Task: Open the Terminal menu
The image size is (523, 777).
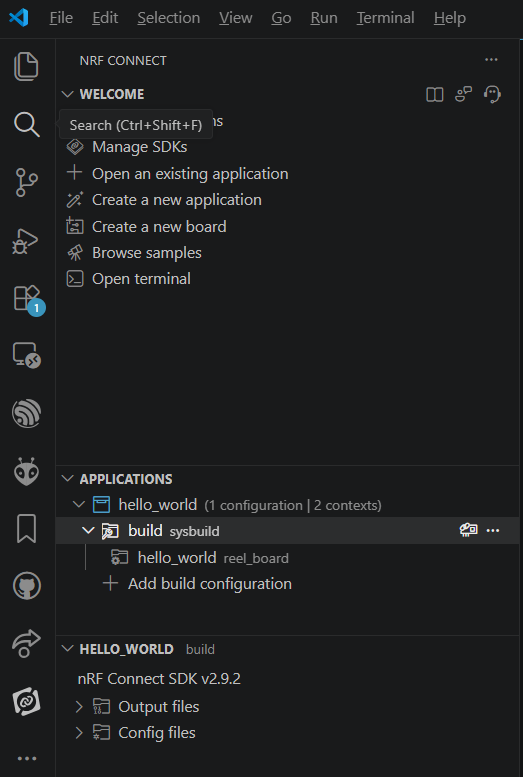Action: click(385, 18)
